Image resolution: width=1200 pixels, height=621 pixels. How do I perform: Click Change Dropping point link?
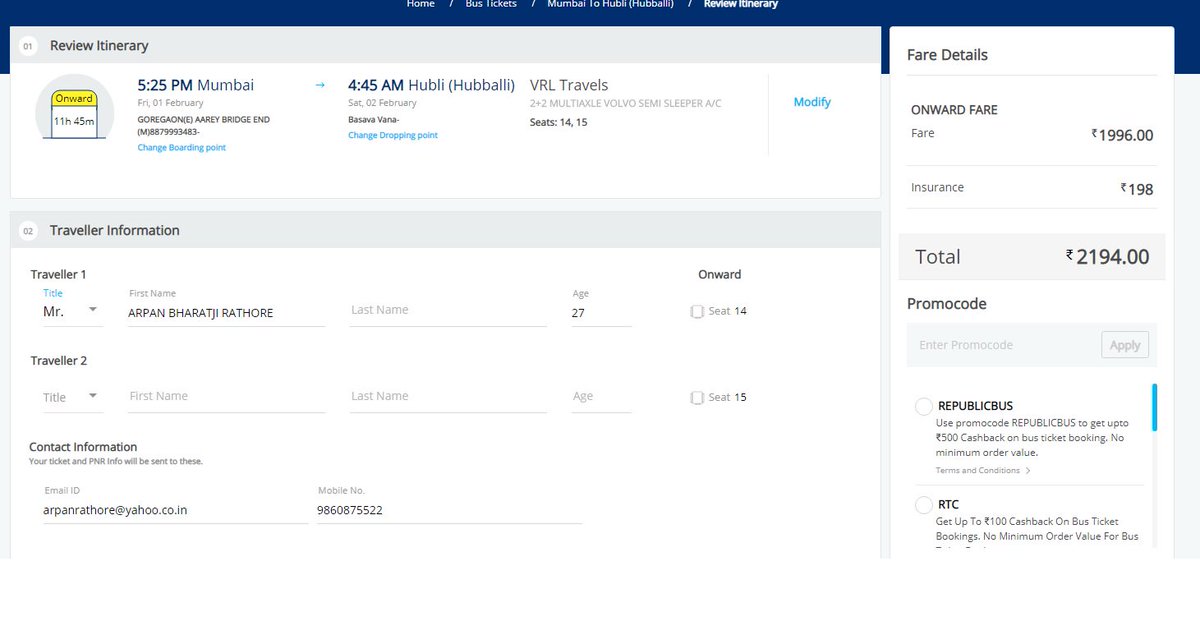click(393, 135)
